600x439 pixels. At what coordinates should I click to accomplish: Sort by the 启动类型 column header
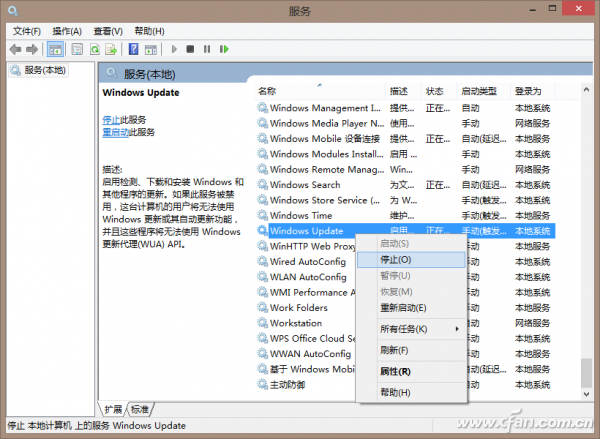(483, 91)
